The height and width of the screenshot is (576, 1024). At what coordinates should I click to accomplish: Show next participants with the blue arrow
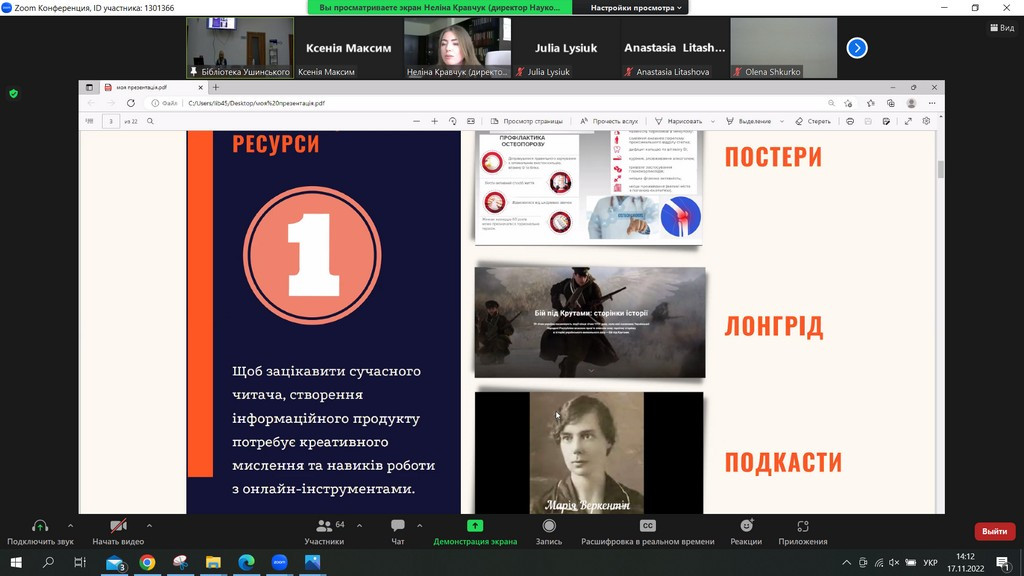click(857, 48)
